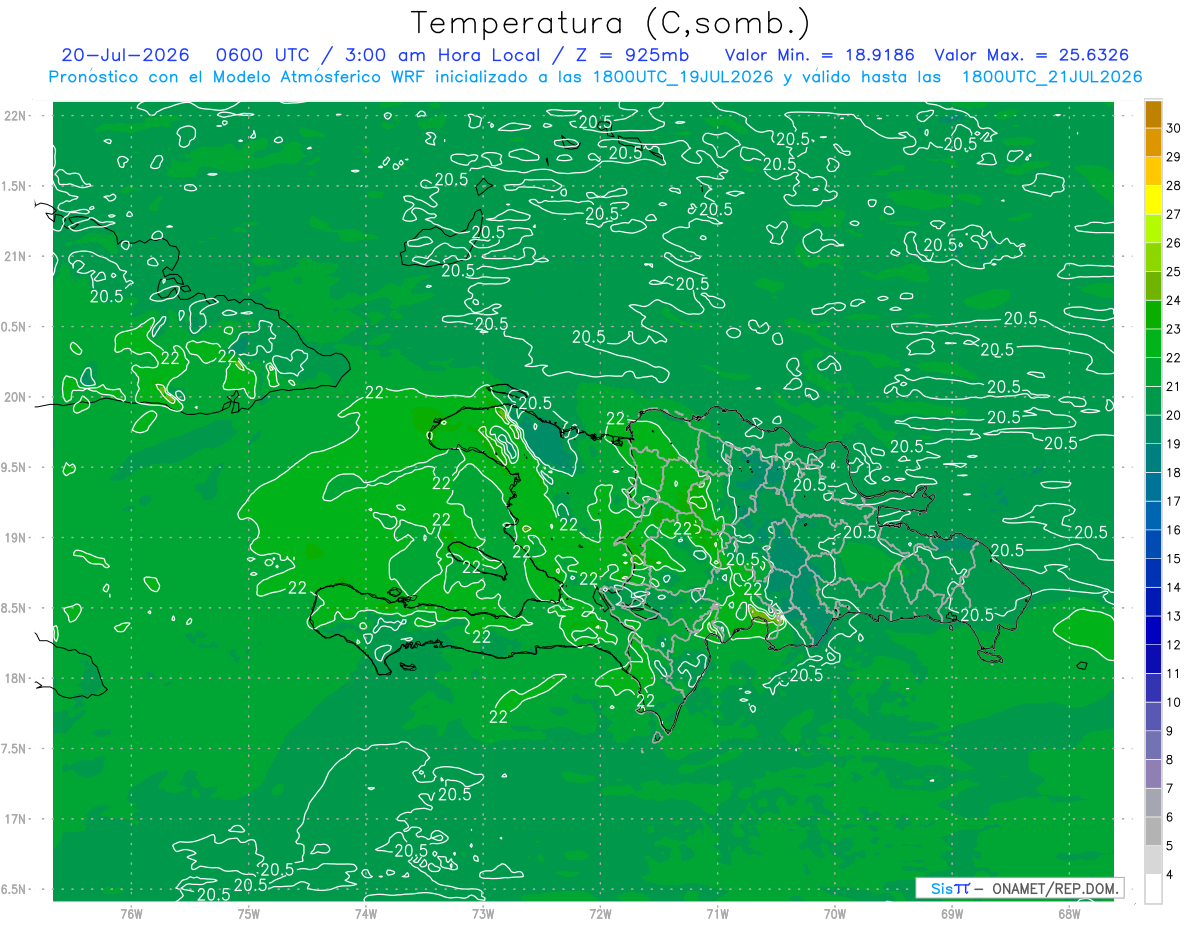Click color scale label "21"

pos(1173,386)
